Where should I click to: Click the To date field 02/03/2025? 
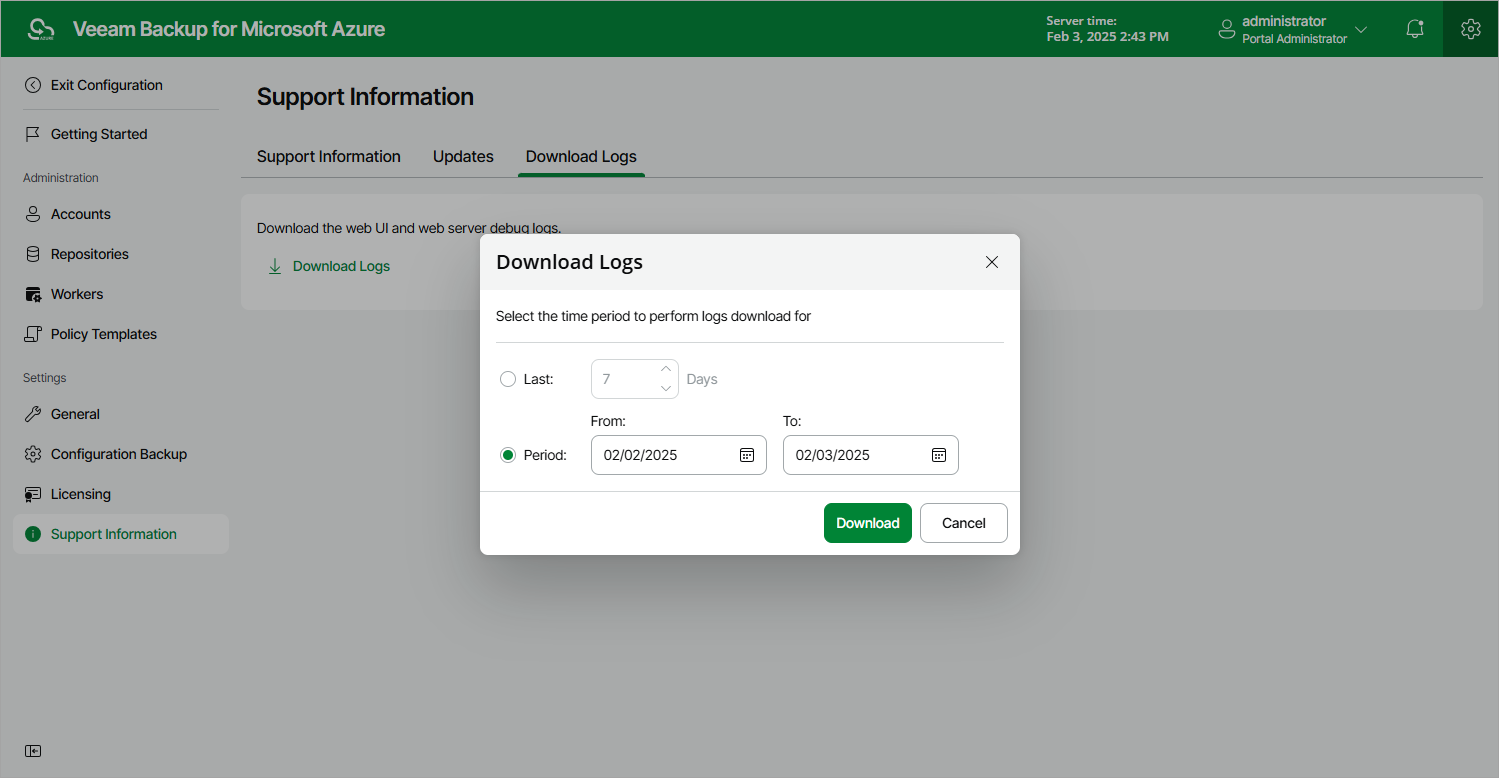(x=871, y=455)
